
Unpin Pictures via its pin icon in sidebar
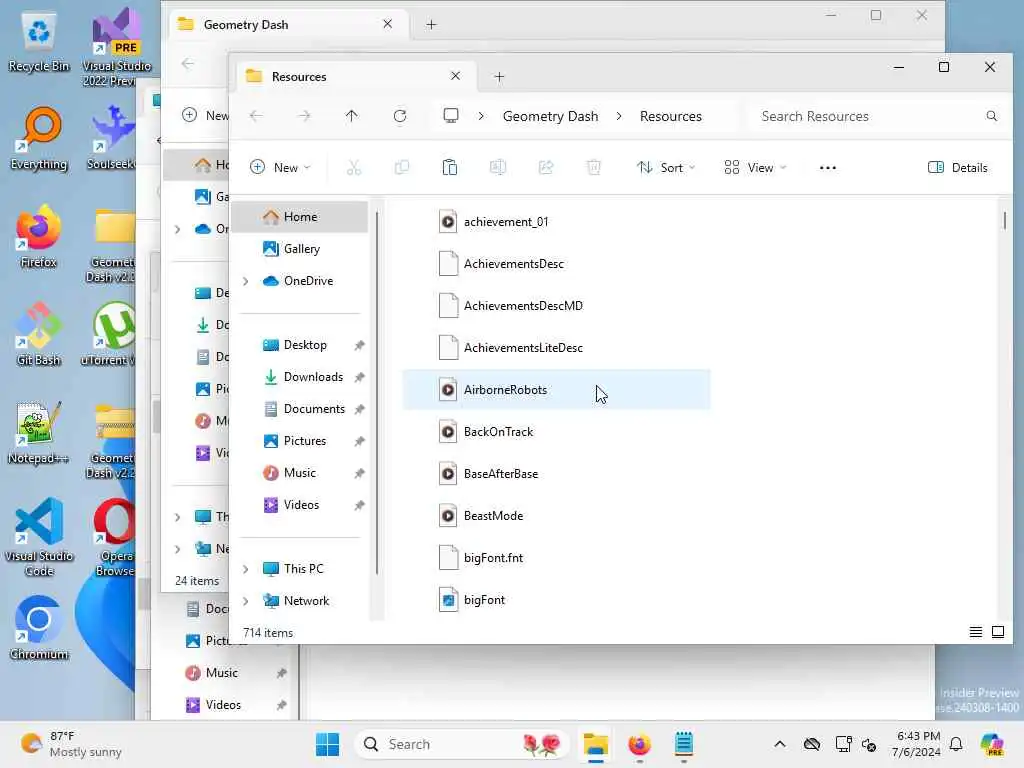coord(359,441)
